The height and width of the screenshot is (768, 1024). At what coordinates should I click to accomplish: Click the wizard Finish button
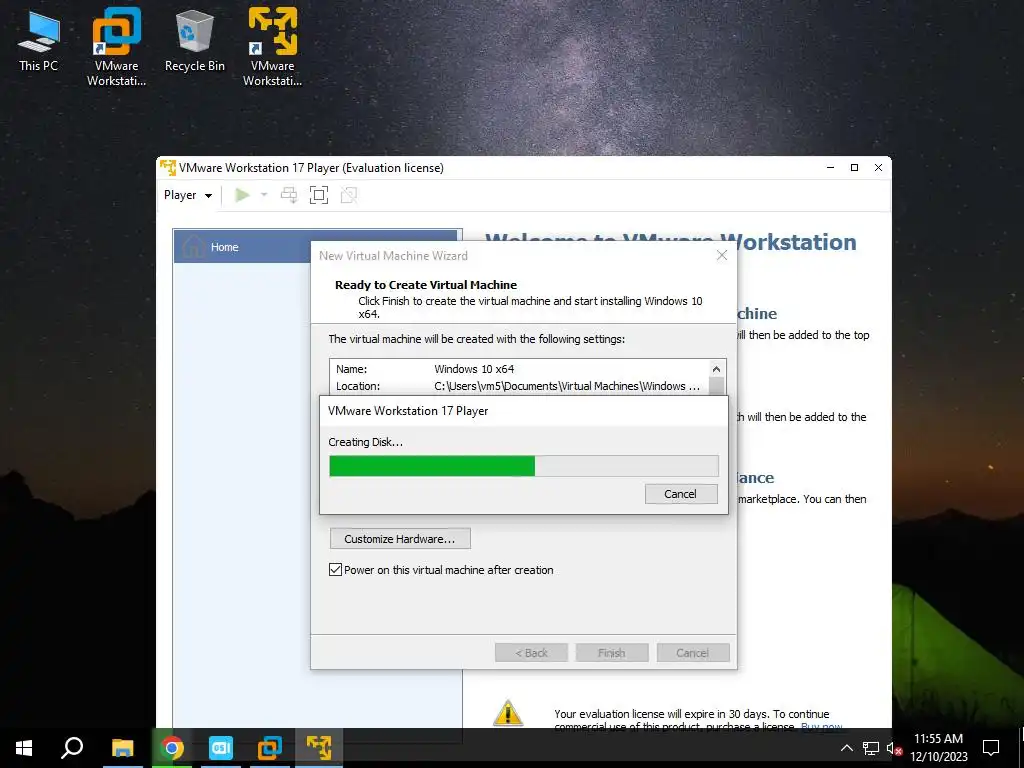click(612, 652)
